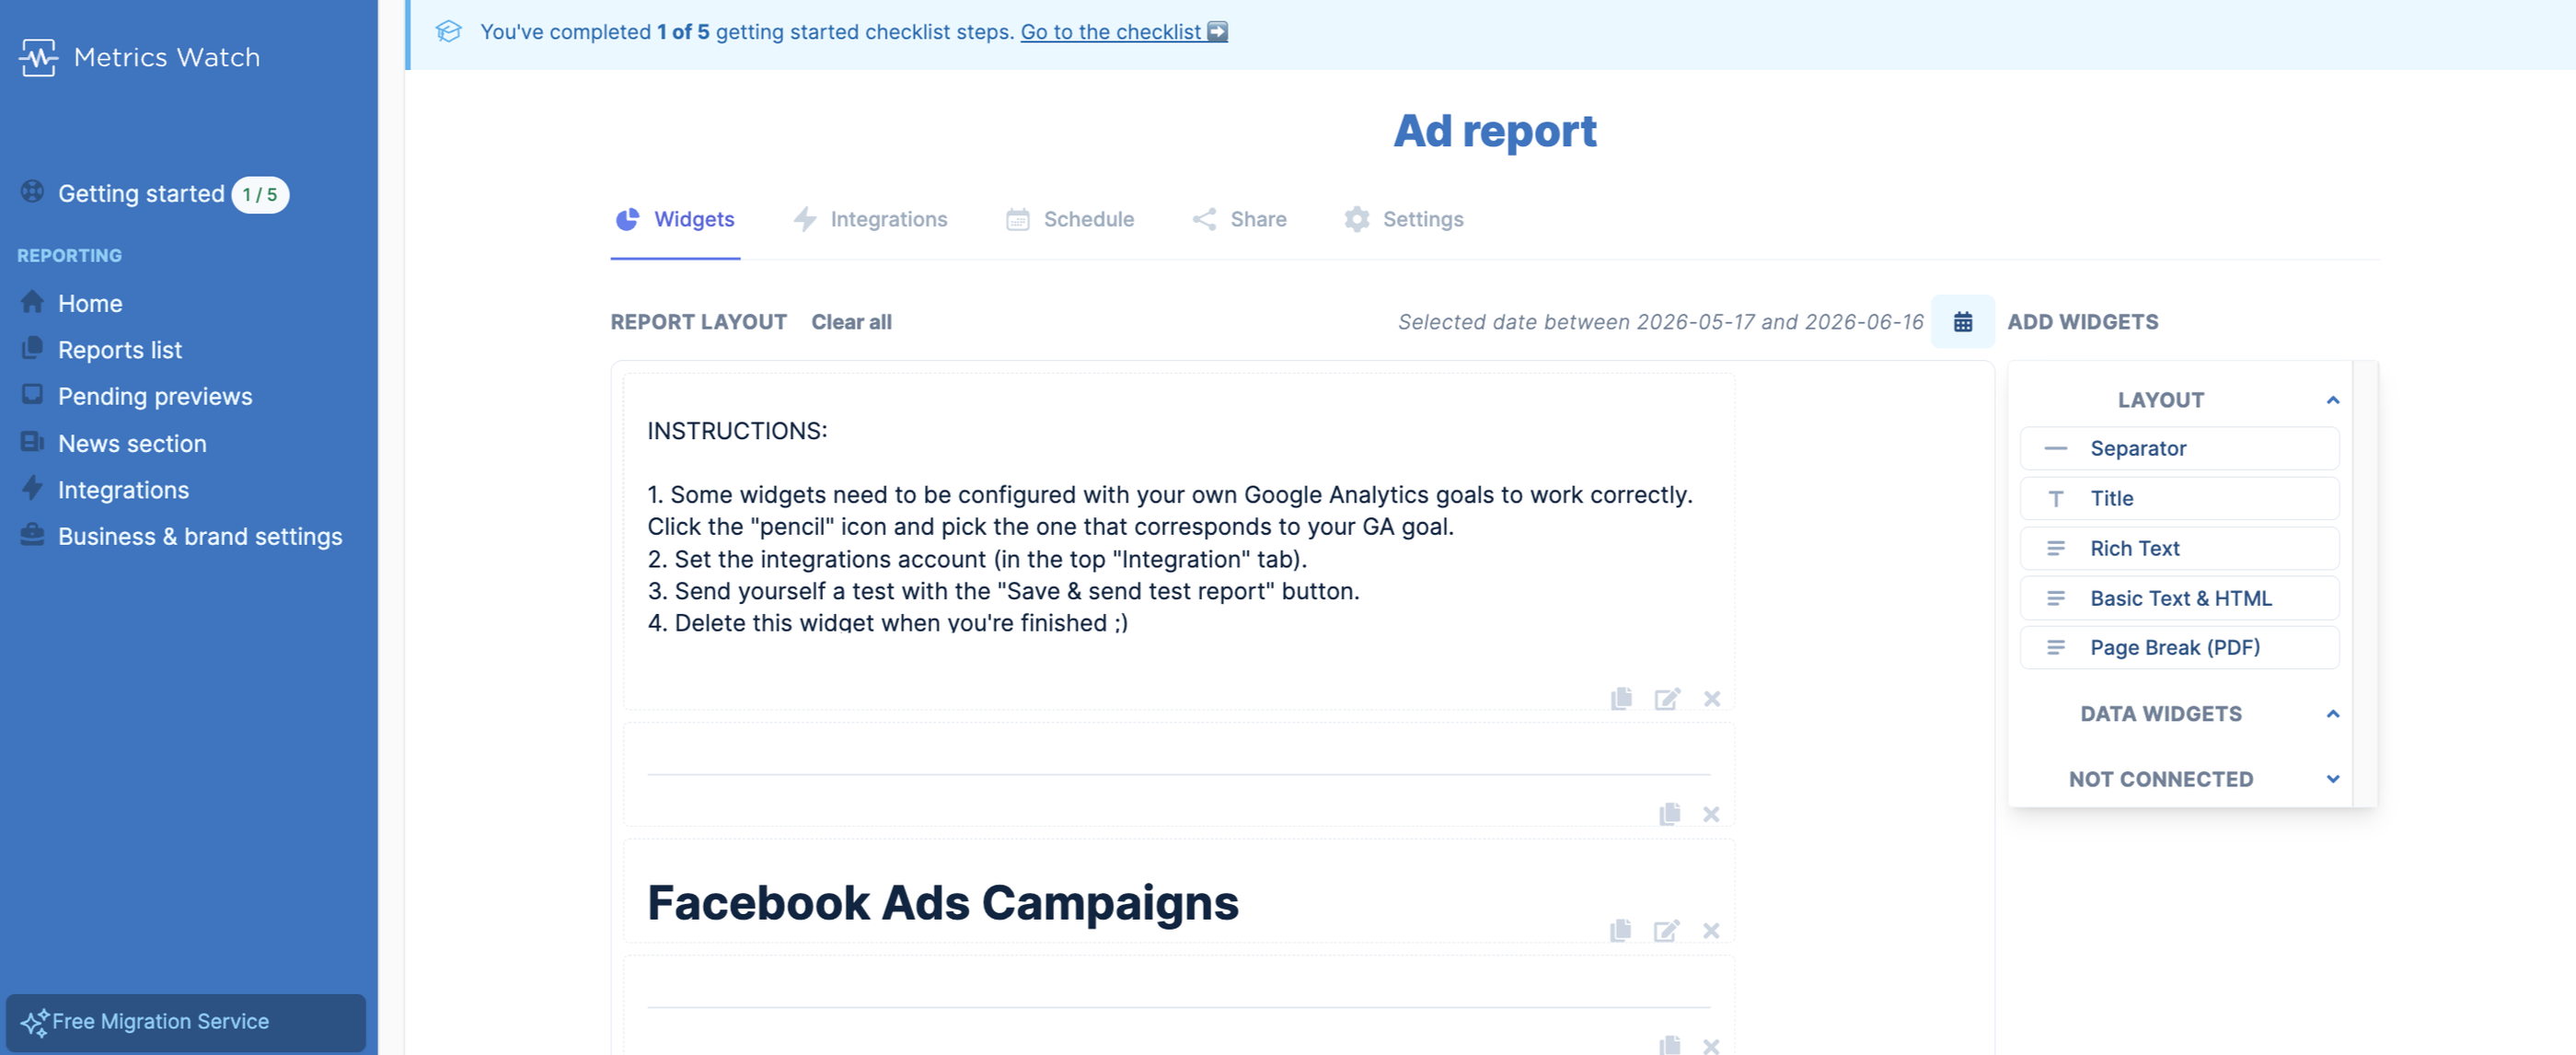Open Reports list in the sidebar
2576x1055 pixels.
[120, 350]
